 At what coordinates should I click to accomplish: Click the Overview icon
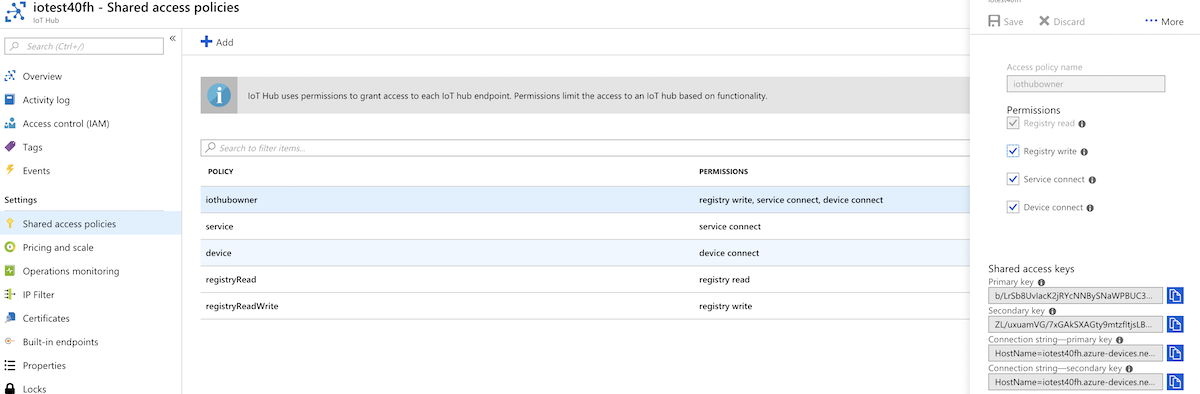point(10,76)
